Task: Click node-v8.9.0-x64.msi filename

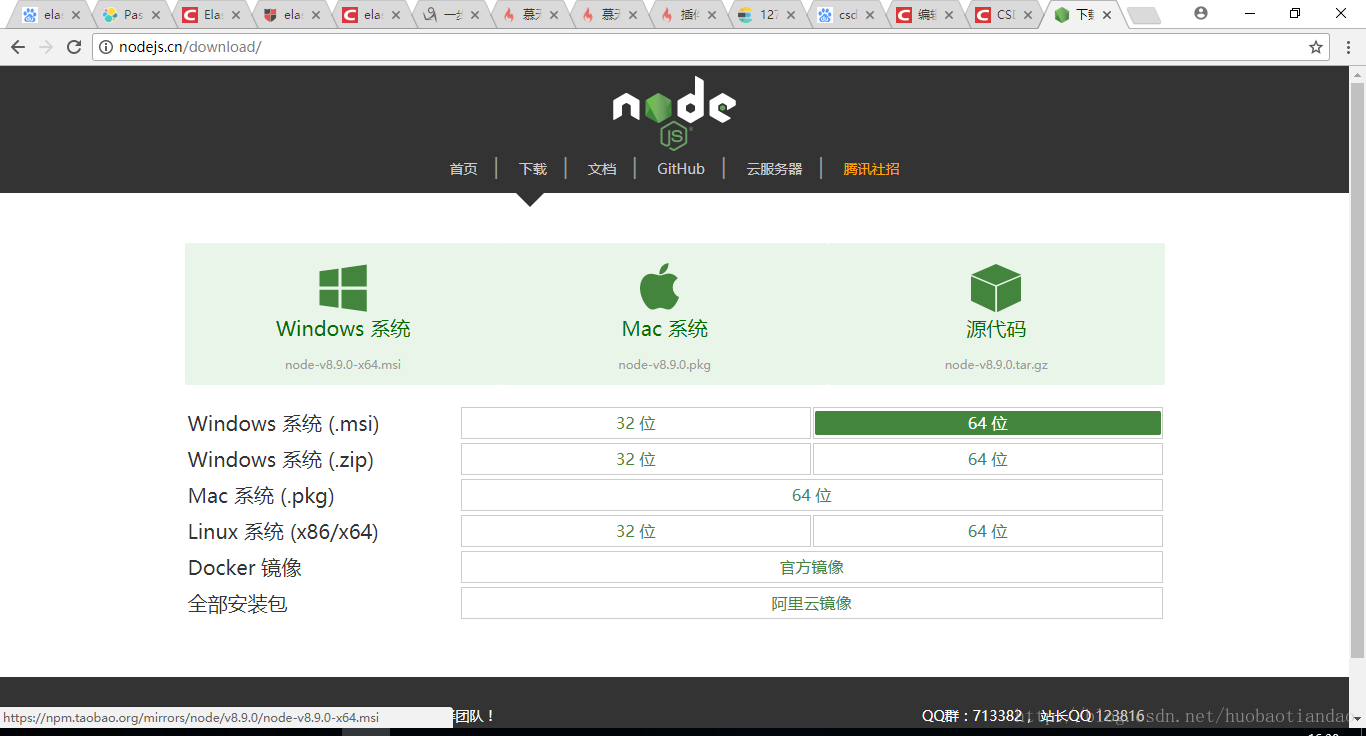Action: pos(343,365)
